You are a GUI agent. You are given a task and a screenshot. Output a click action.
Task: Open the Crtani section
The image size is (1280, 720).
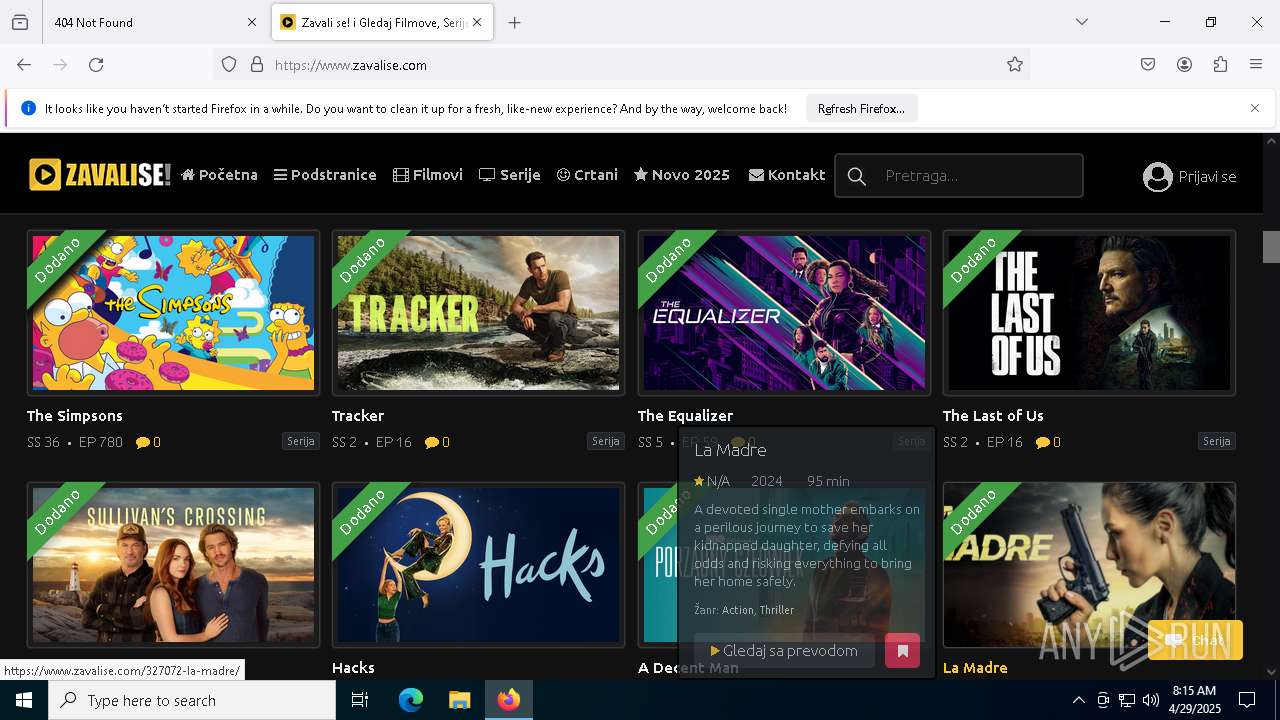(587, 175)
